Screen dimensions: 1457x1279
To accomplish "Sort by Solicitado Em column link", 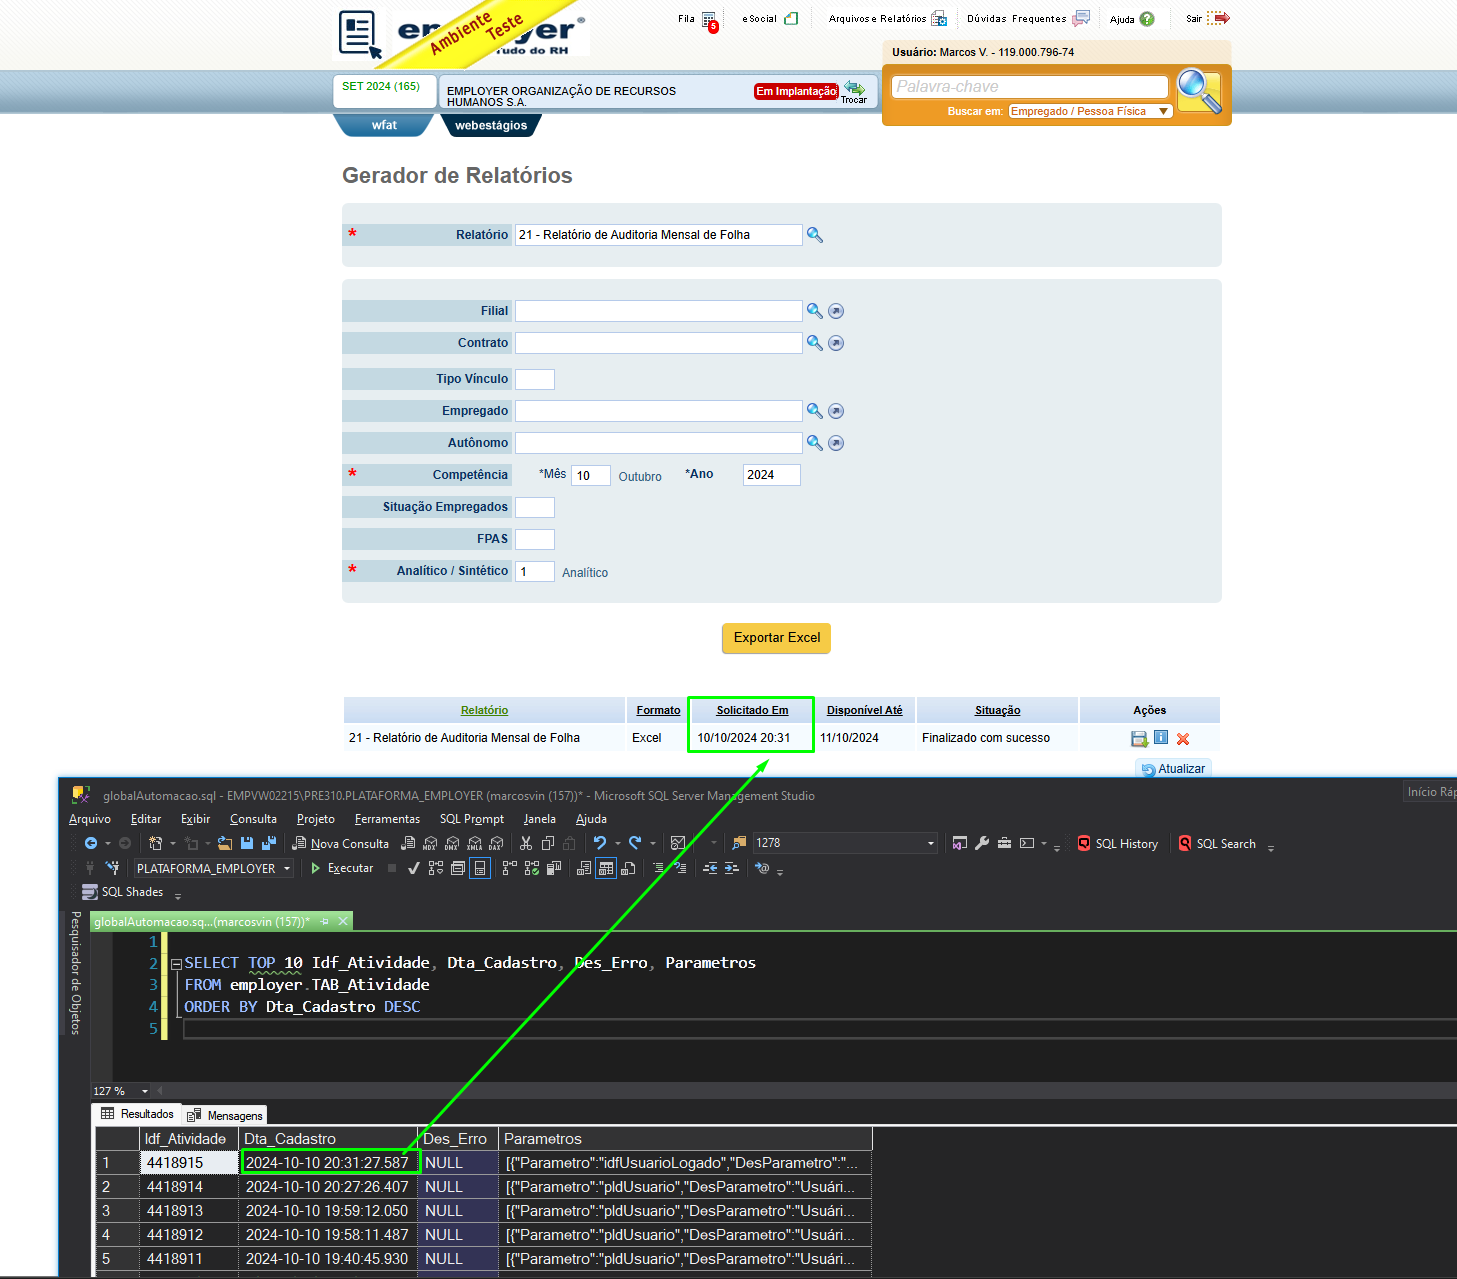I will pyautogui.click(x=752, y=710).
